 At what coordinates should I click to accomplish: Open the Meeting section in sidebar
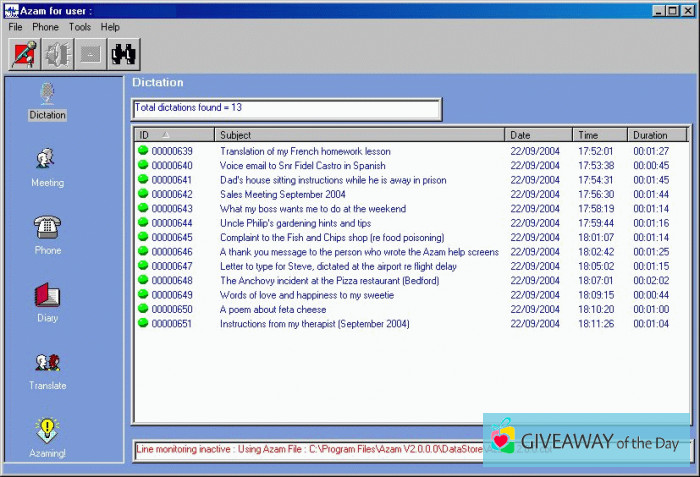pyautogui.click(x=47, y=166)
